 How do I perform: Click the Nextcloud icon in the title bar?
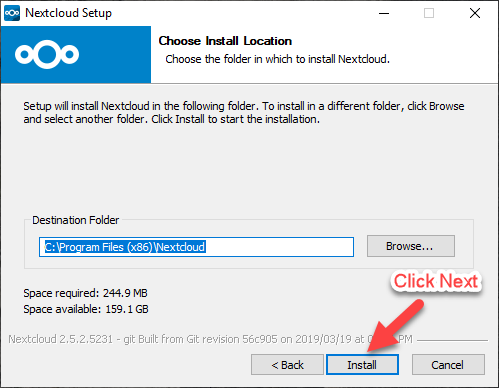[x=12, y=13]
